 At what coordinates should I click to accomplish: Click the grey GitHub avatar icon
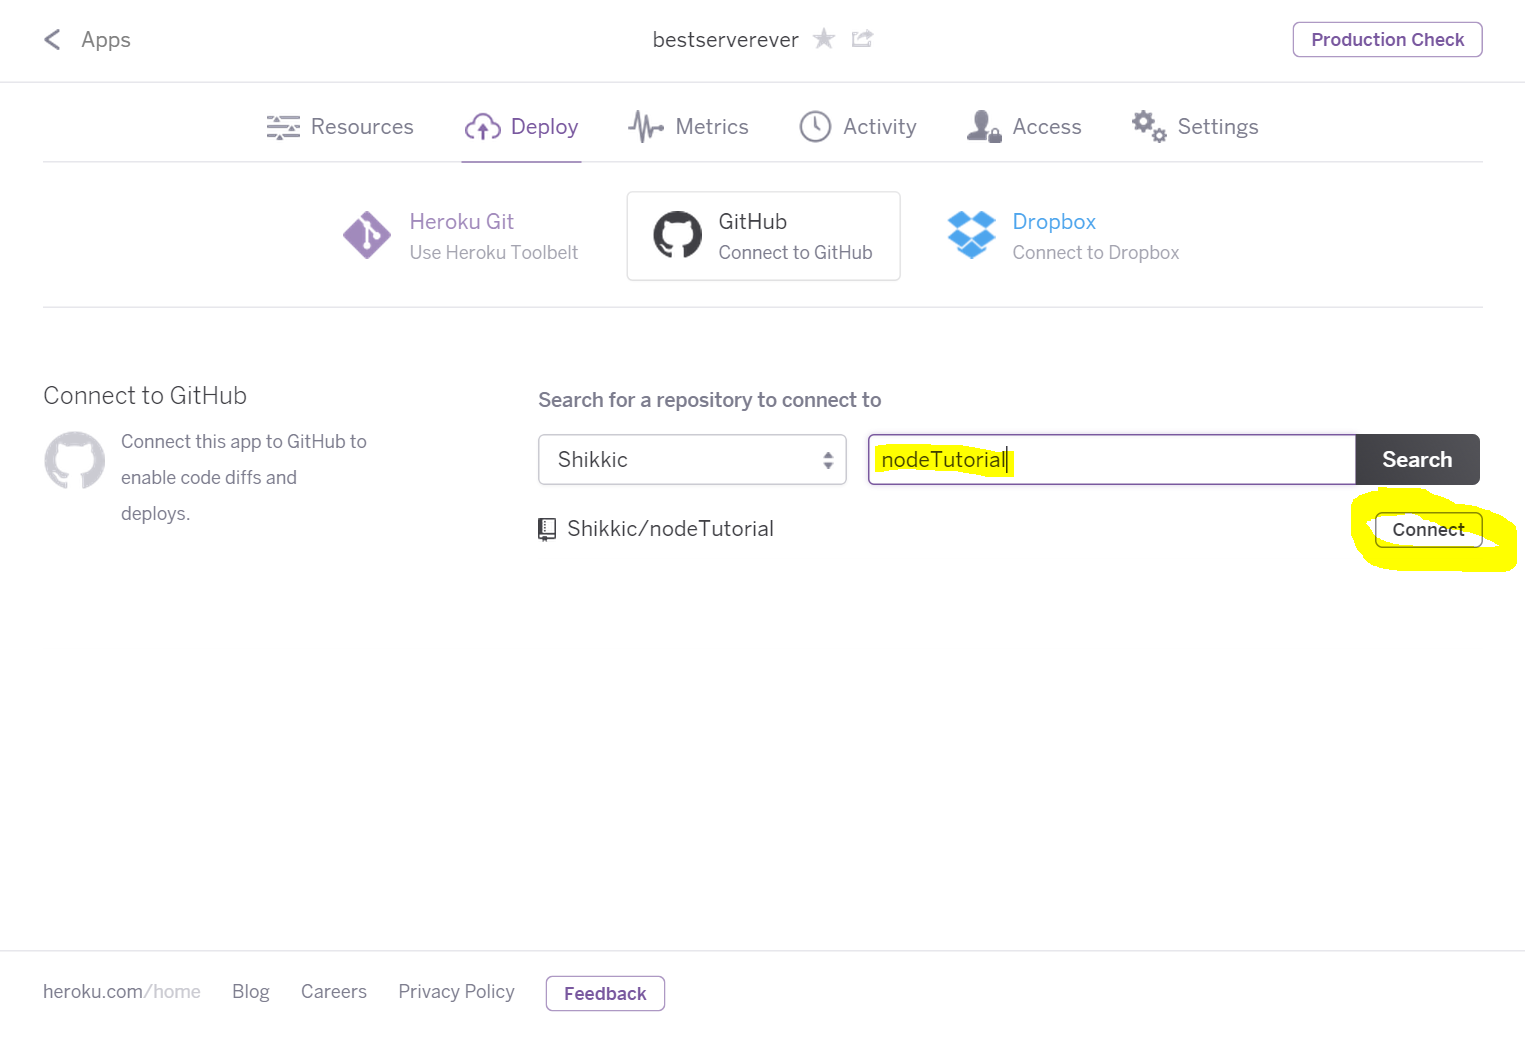pyautogui.click(x=75, y=460)
